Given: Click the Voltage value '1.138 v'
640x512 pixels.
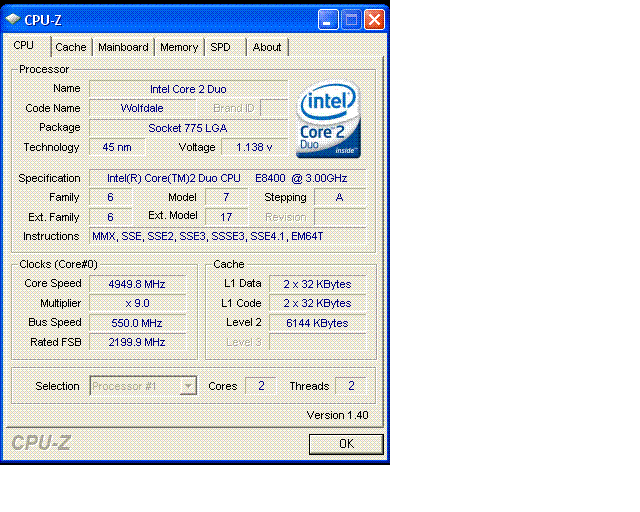Looking at the screenshot, I should (x=254, y=147).
